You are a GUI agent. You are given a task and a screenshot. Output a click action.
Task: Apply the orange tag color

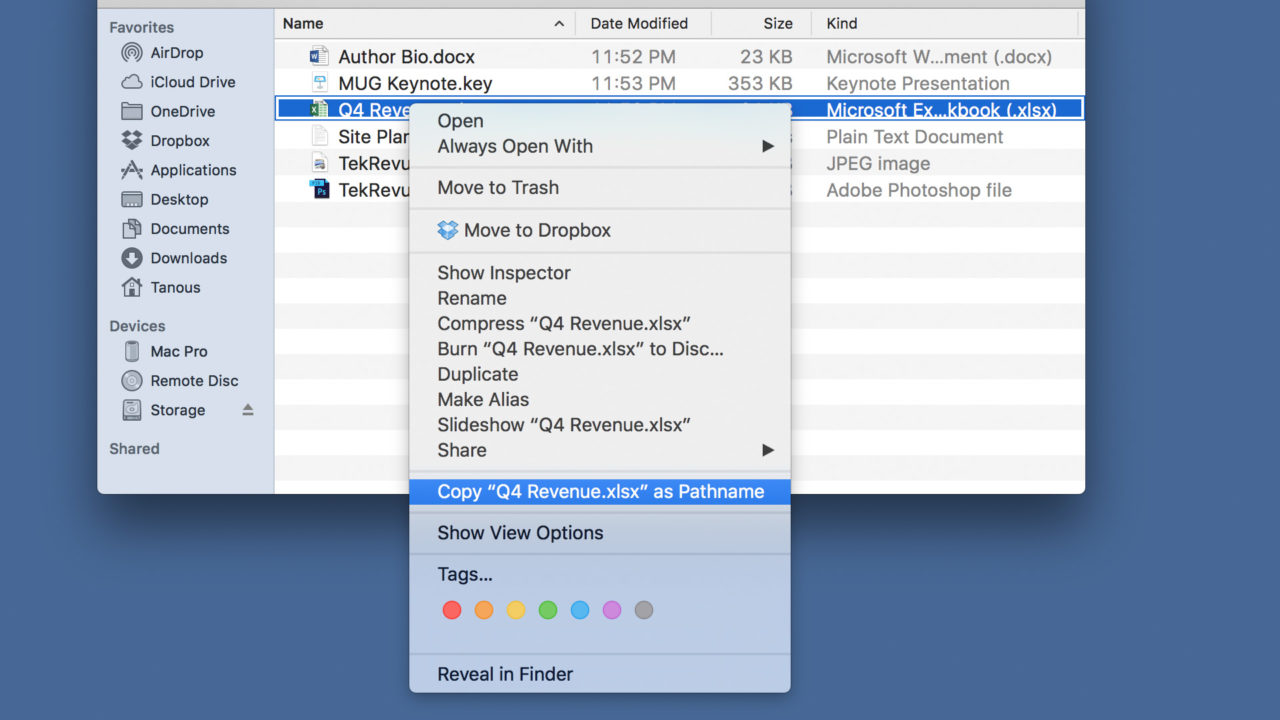pyautogui.click(x=484, y=610)
